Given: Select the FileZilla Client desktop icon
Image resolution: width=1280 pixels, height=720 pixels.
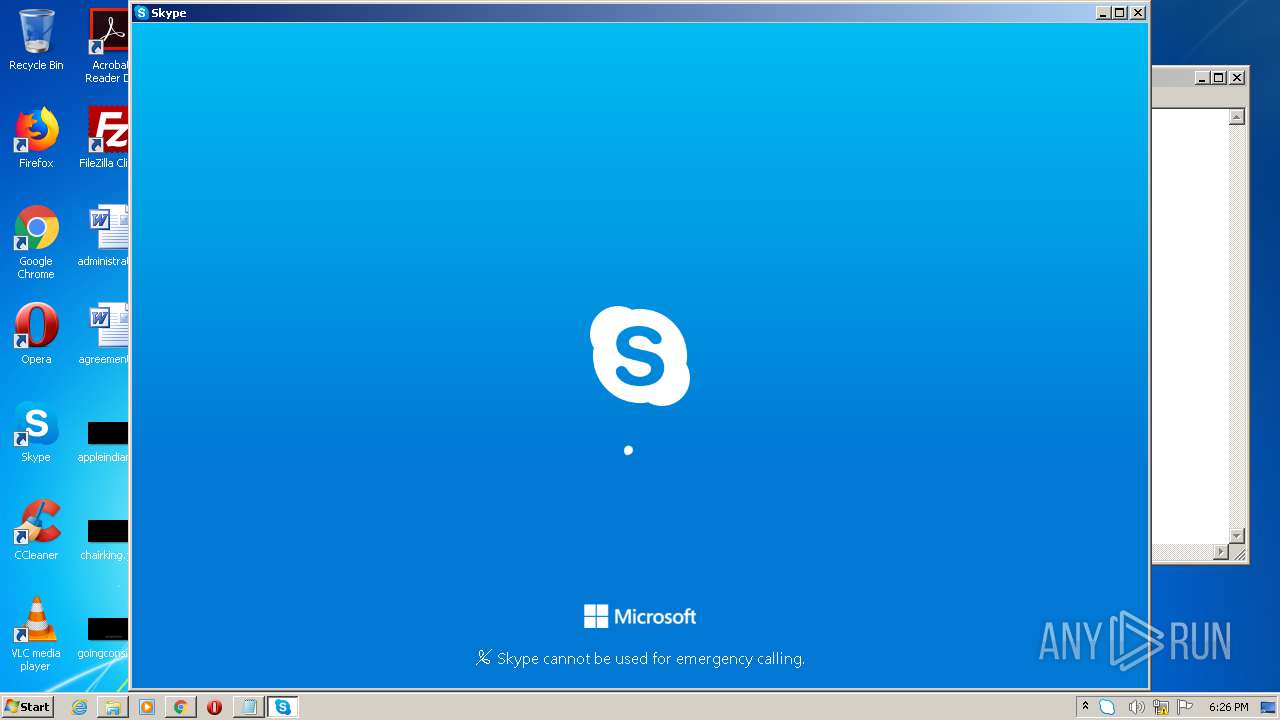Looking at the screenshot, I should [x=106, y=138].
